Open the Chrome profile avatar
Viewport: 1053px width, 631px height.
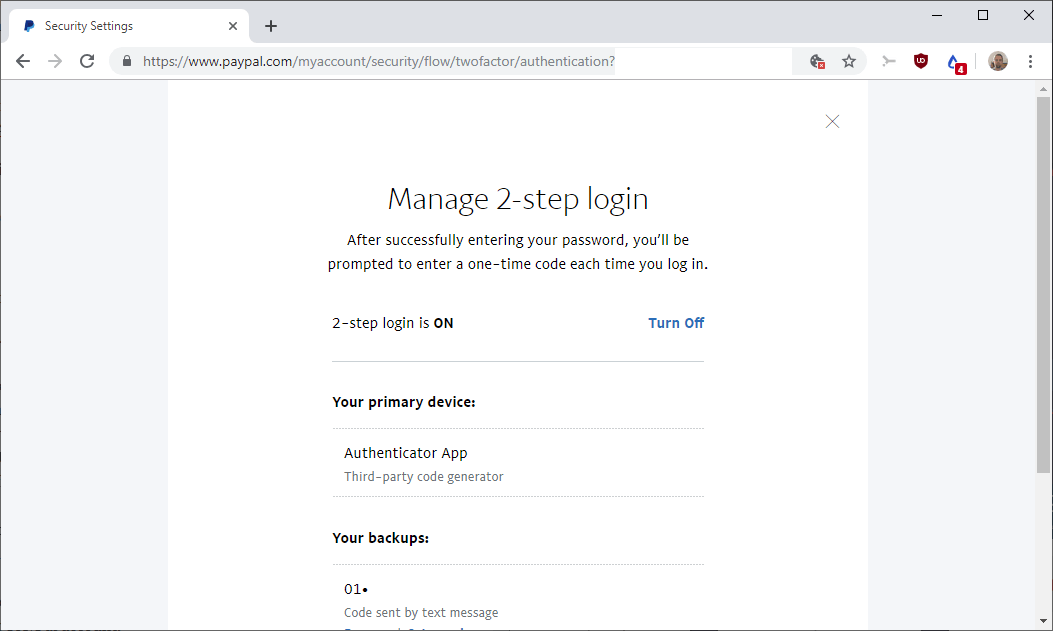pos(998,61)
